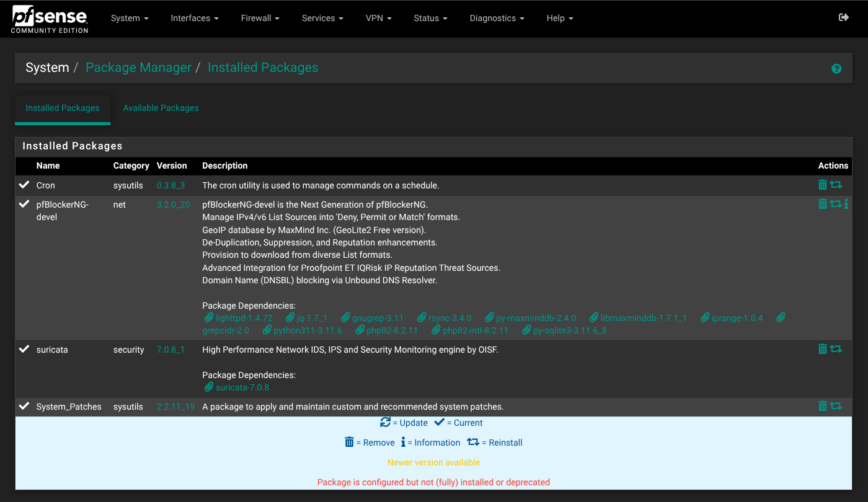Open the Help dropdown menu
Viewport: 868px width, 502px height.
click(560, 18)
